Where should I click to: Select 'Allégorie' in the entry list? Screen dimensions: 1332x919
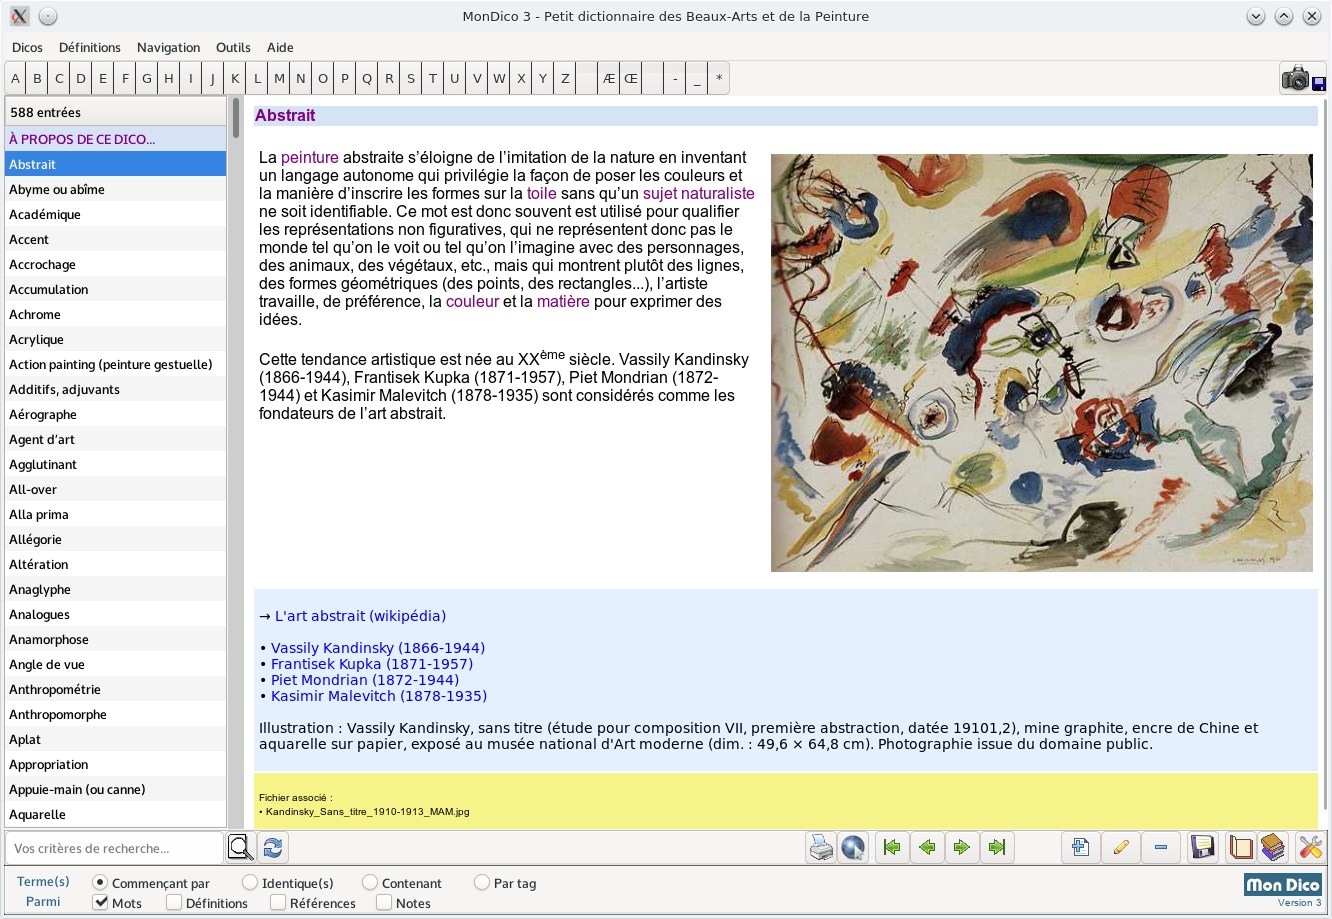click(x=116, y=539)
